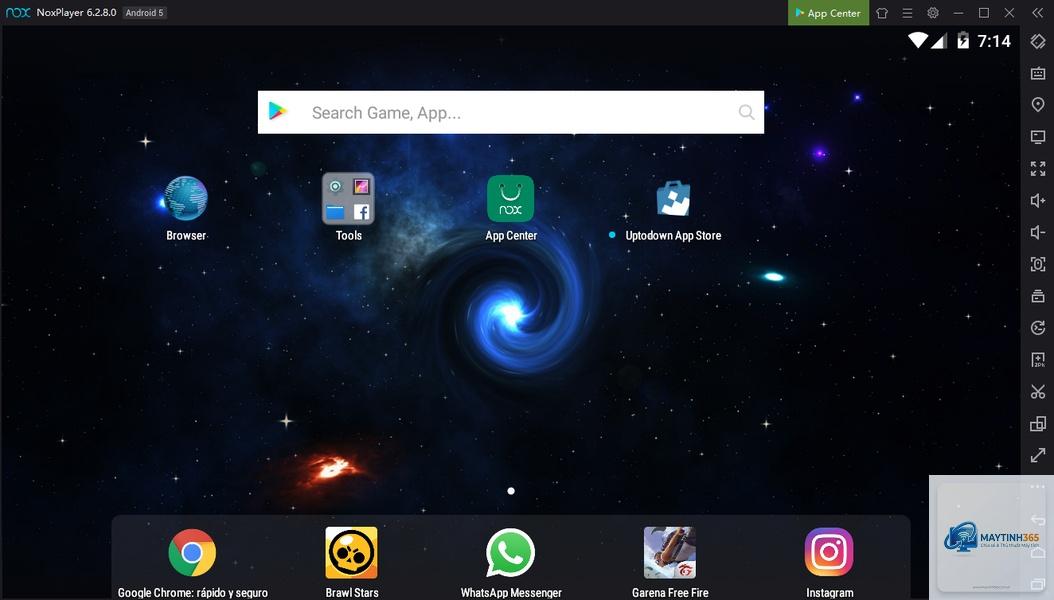Toggle fullscreen mode in the sidebar

[1038, 169]
